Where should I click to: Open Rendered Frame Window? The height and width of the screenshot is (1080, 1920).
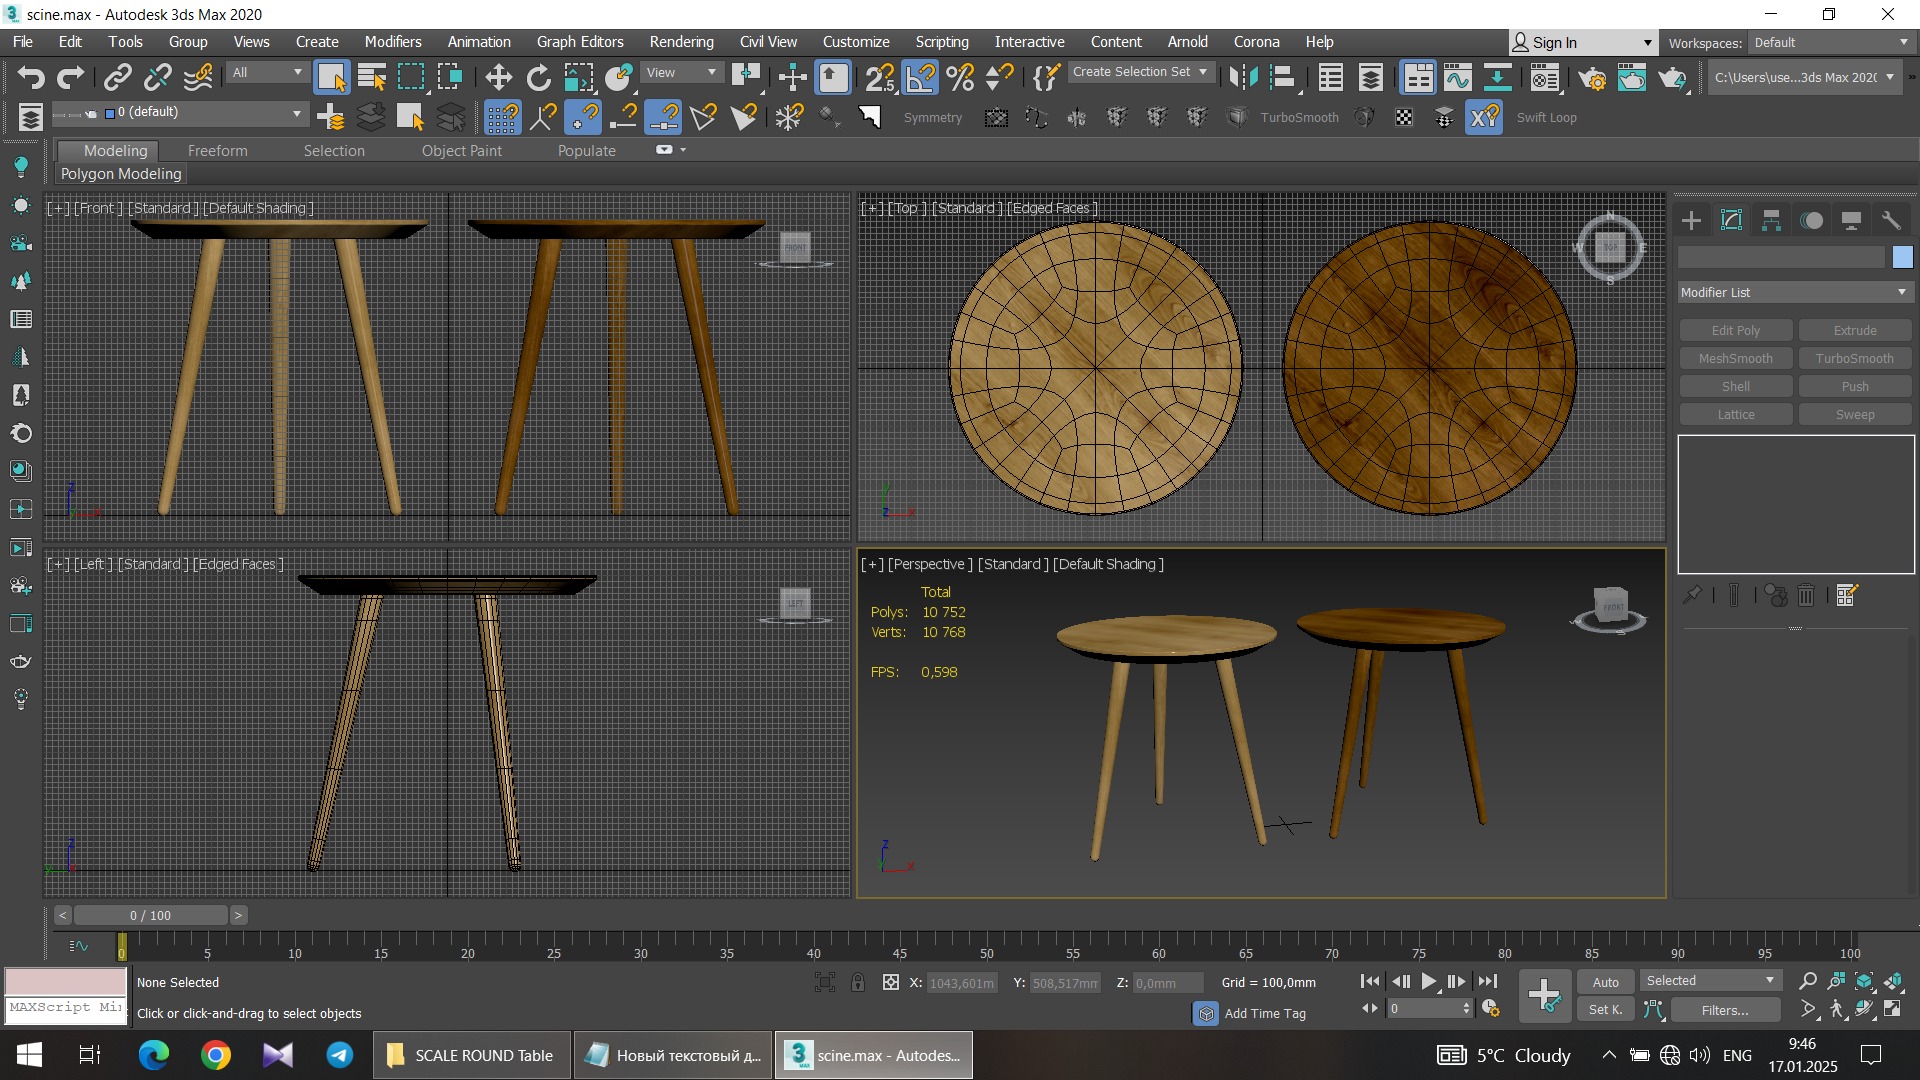(1632, 77)
